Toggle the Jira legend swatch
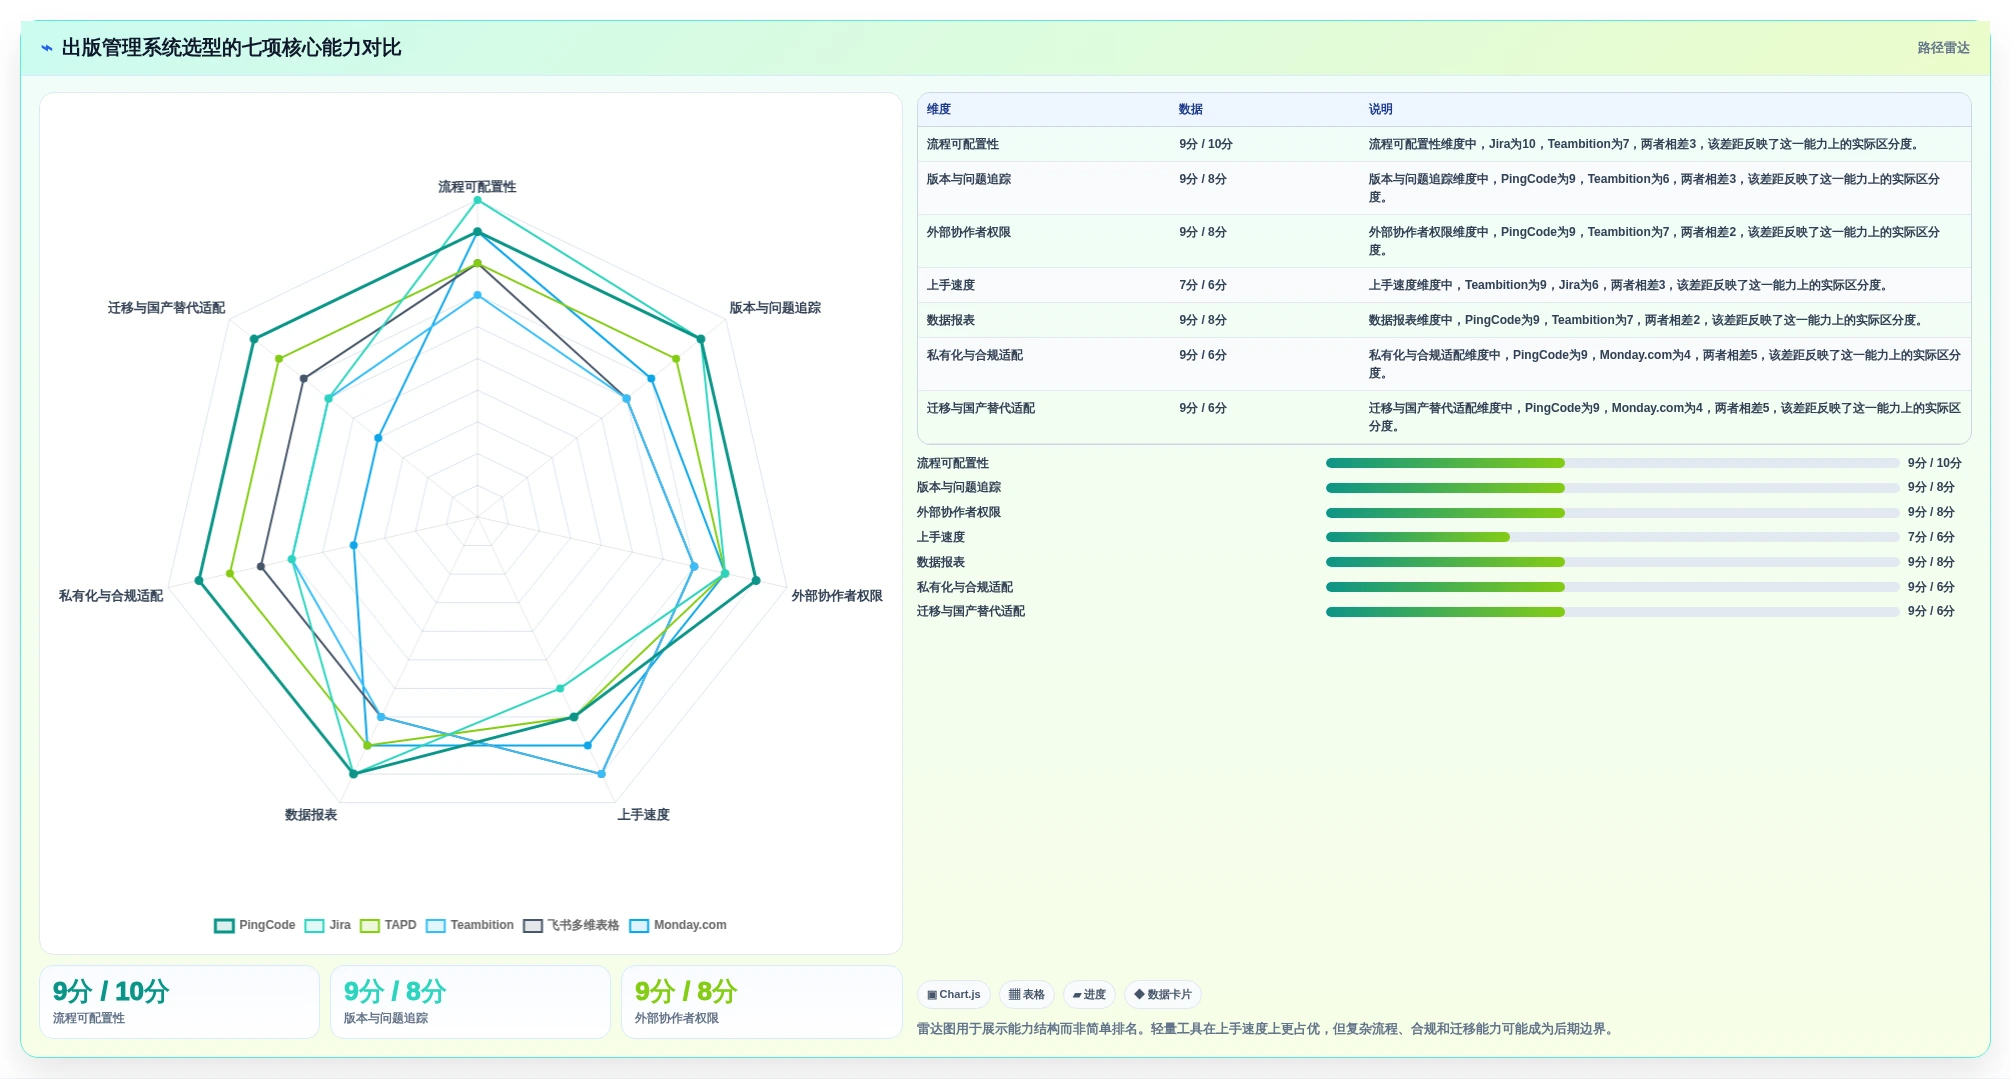This screenshot has width=2011, height=1079. 314,925
